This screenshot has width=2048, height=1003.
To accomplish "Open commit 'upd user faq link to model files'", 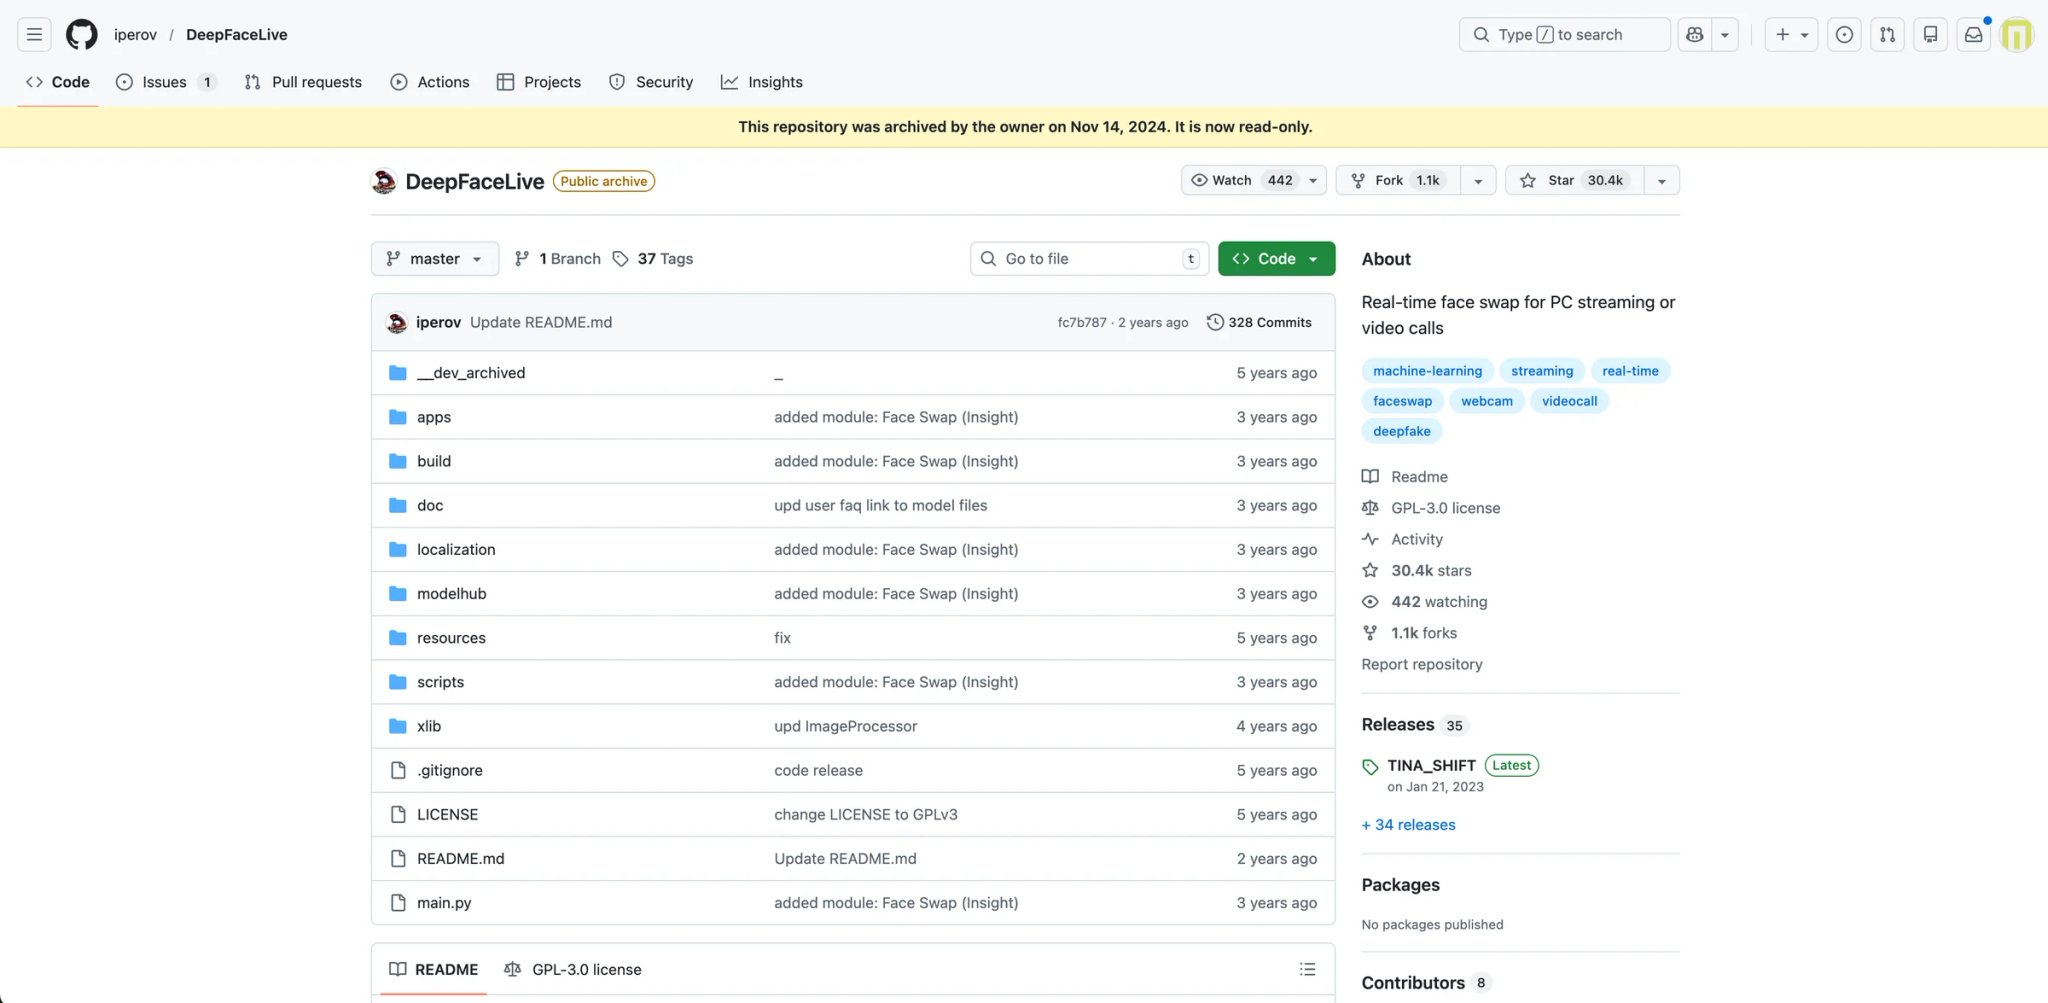I will [880, 505].
